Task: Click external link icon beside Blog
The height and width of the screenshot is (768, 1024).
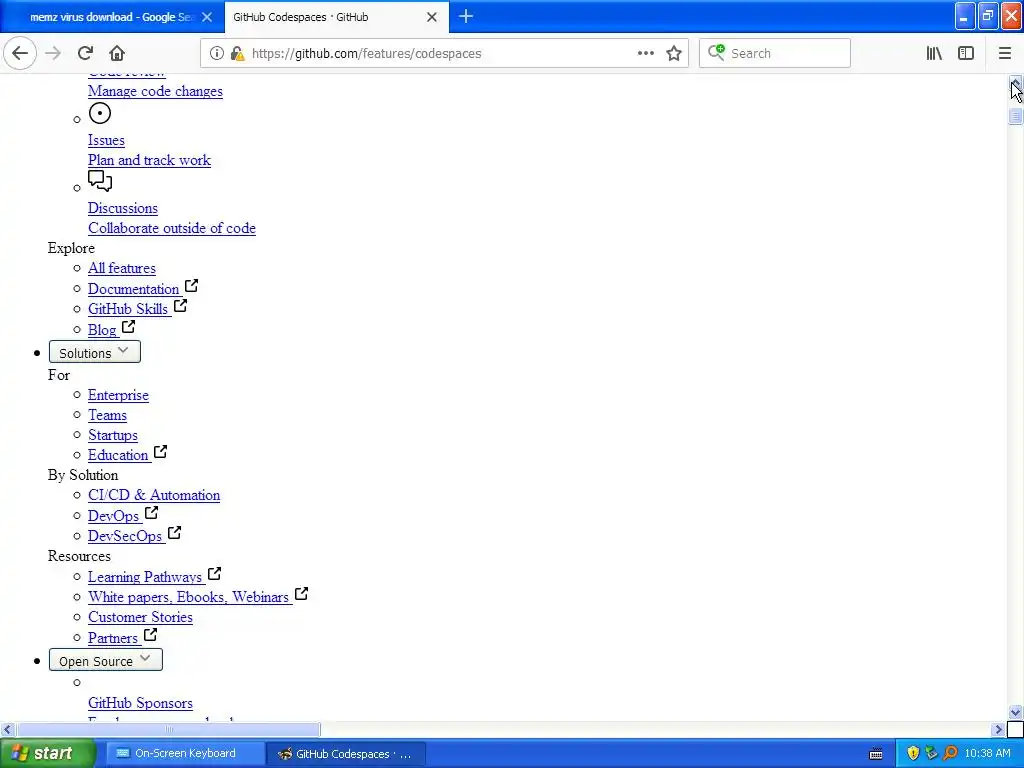Action: pos(129,327)
